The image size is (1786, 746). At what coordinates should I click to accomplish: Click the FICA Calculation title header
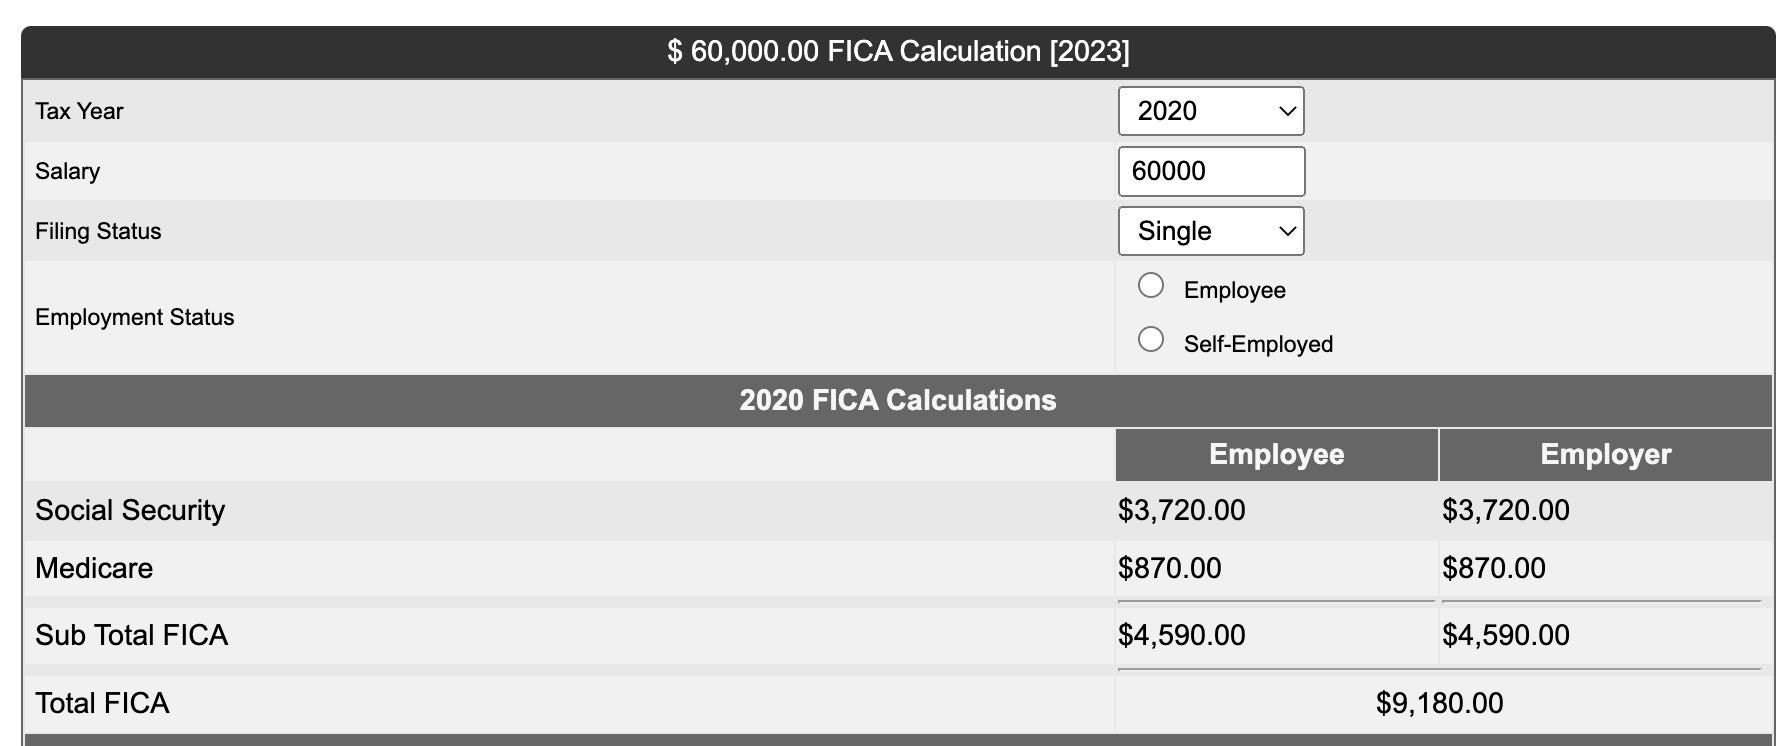coord(897,52)
